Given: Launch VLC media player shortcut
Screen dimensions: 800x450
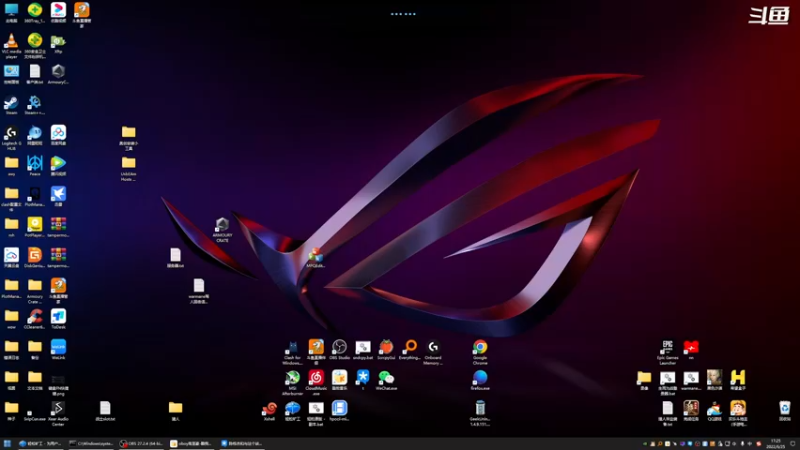Looking at the screenshot, I should [x=11, y=40].
